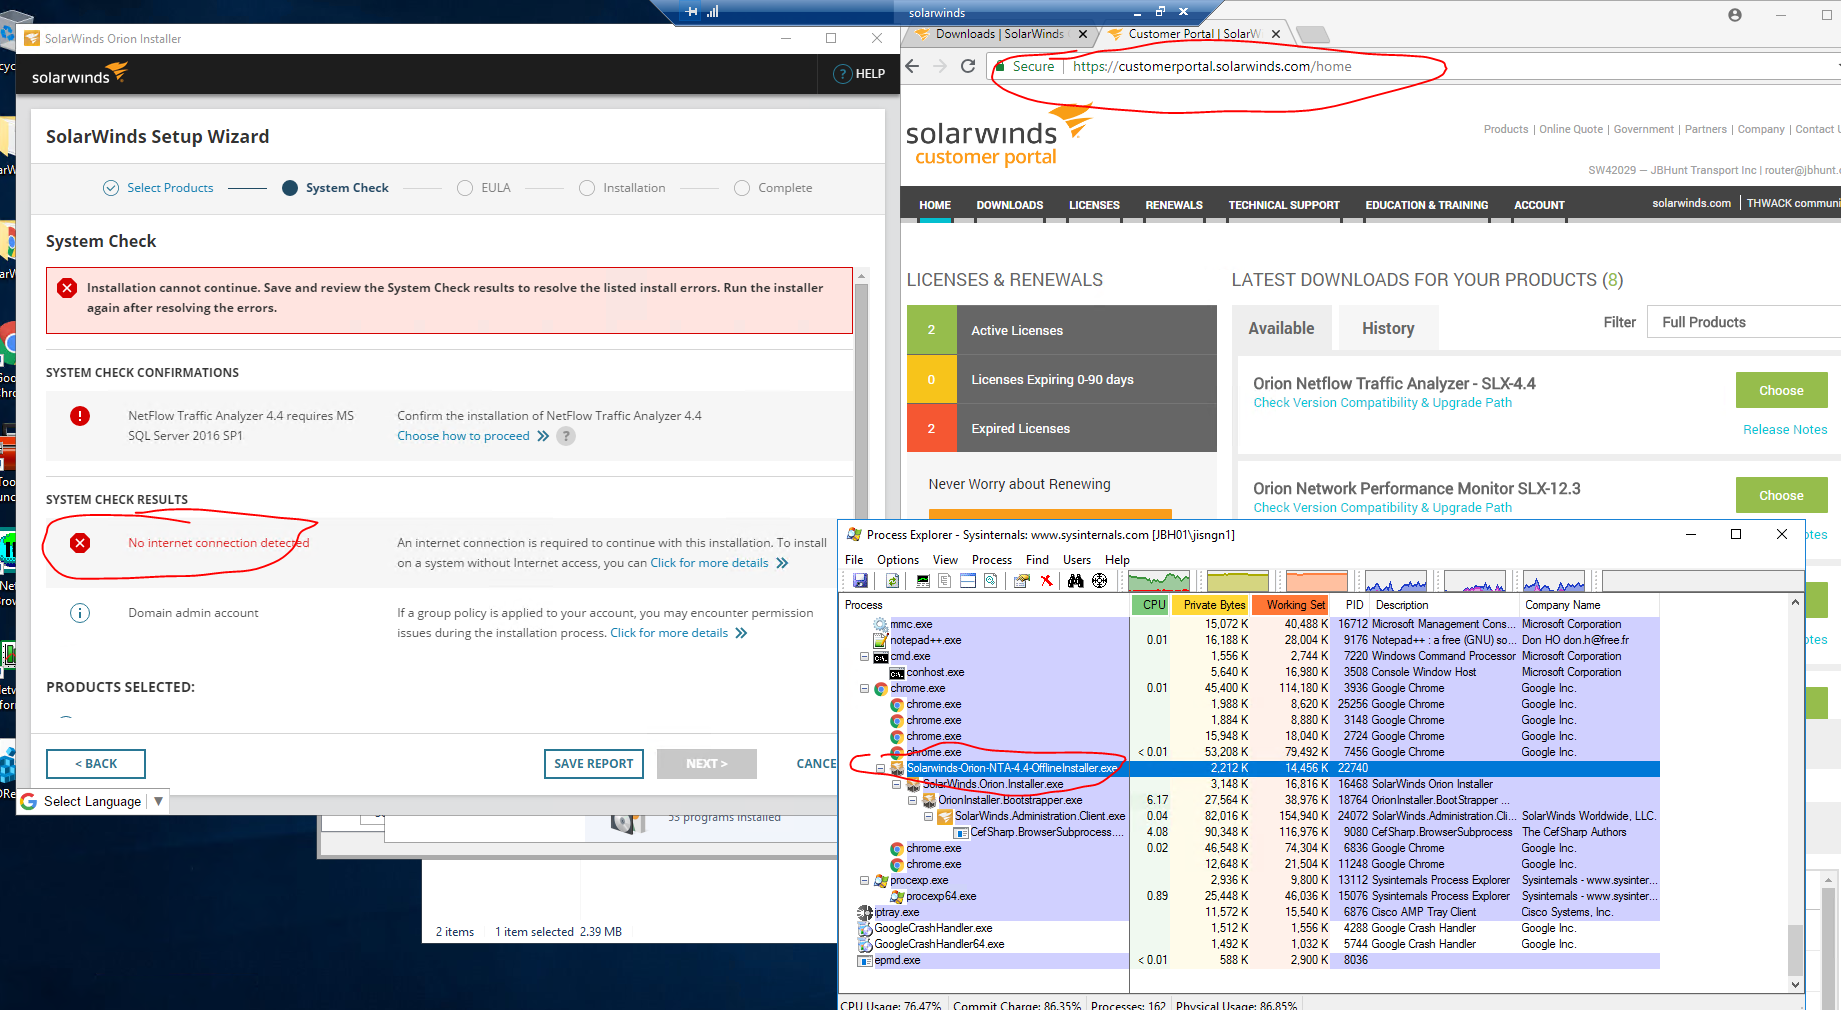This screenshot has width=1841, height=1010.
Task: Click the question mark help icon beside Choose how to proceed
Action: [x=566, y=436]
